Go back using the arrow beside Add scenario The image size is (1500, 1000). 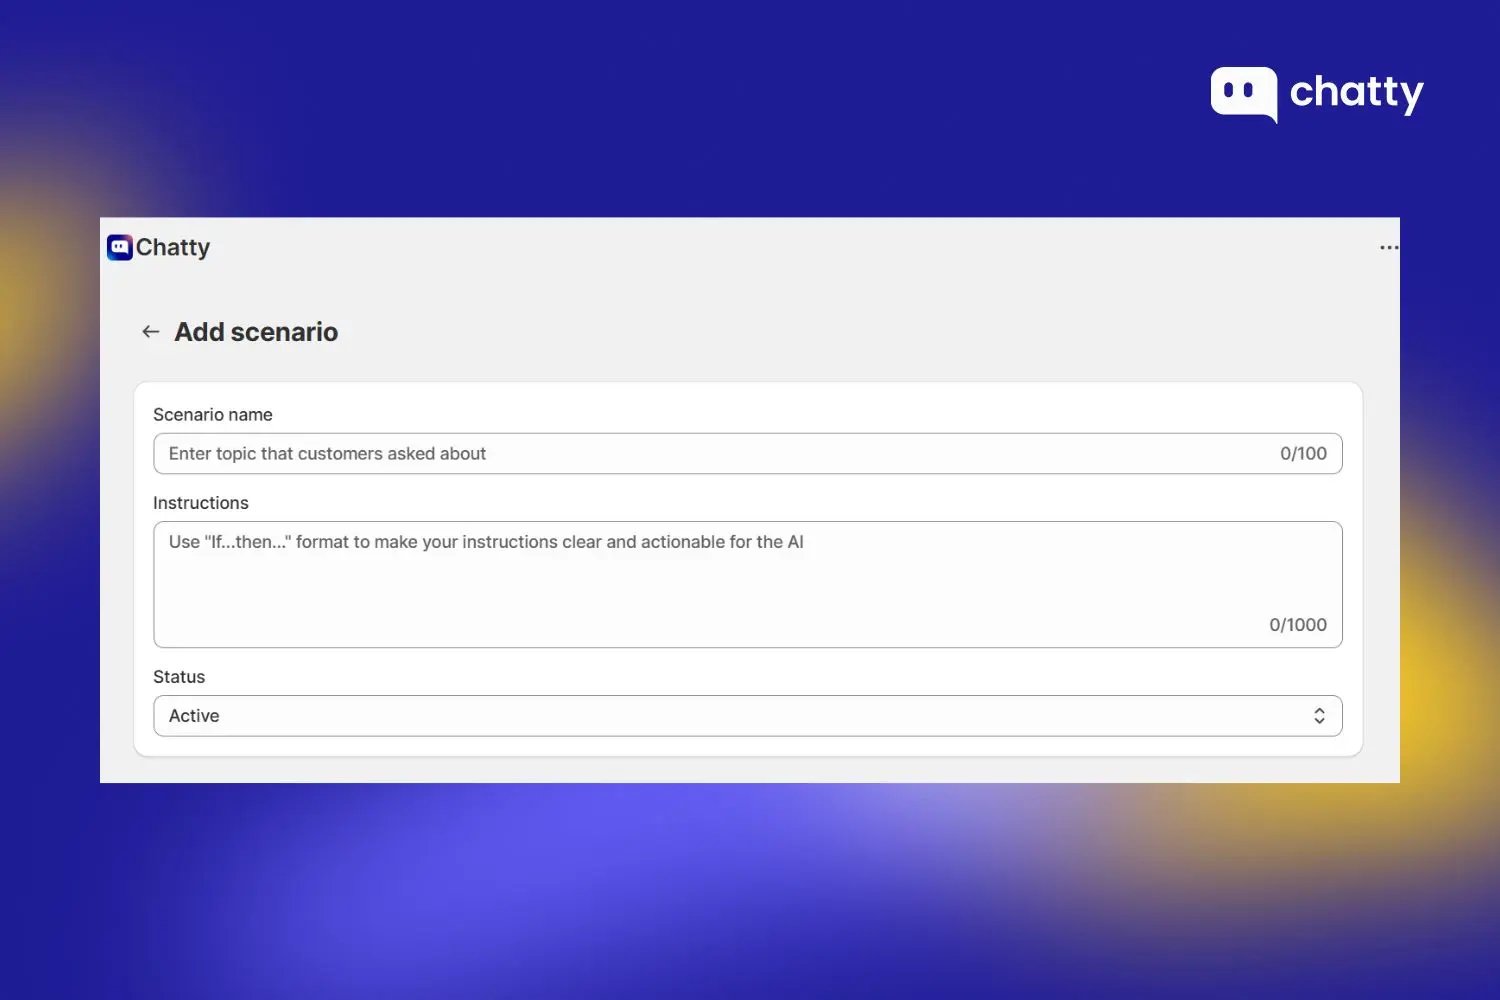(151, 332)
